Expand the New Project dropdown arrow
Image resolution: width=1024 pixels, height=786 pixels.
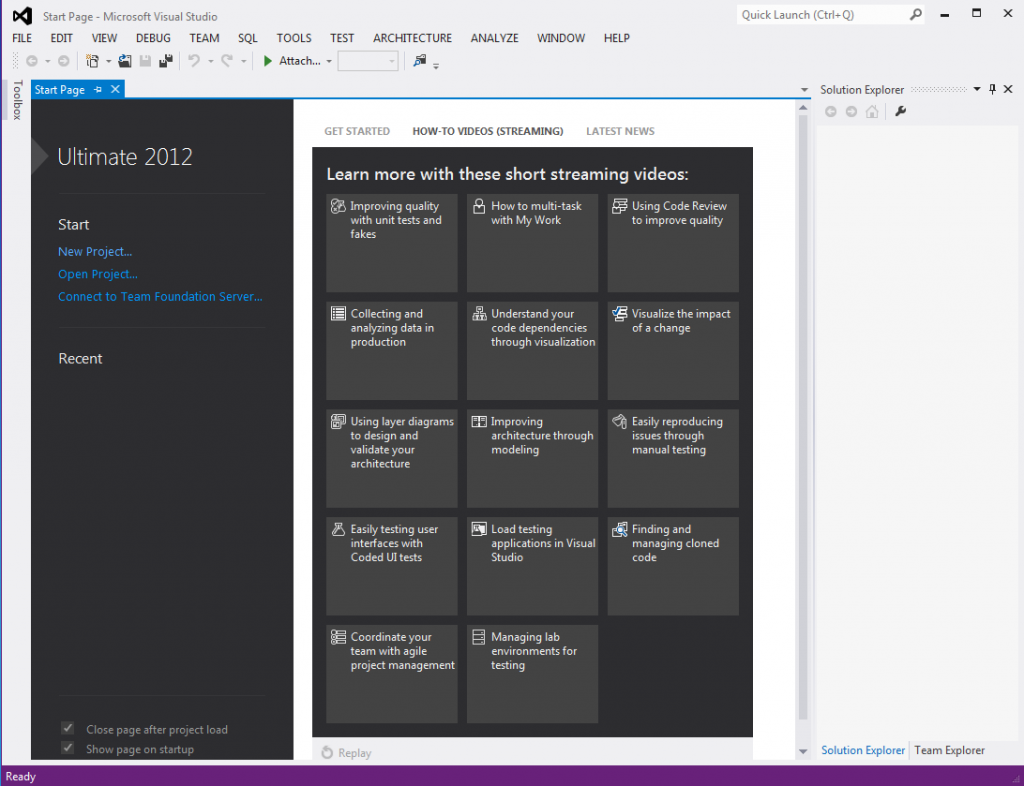tap(108, 61)
